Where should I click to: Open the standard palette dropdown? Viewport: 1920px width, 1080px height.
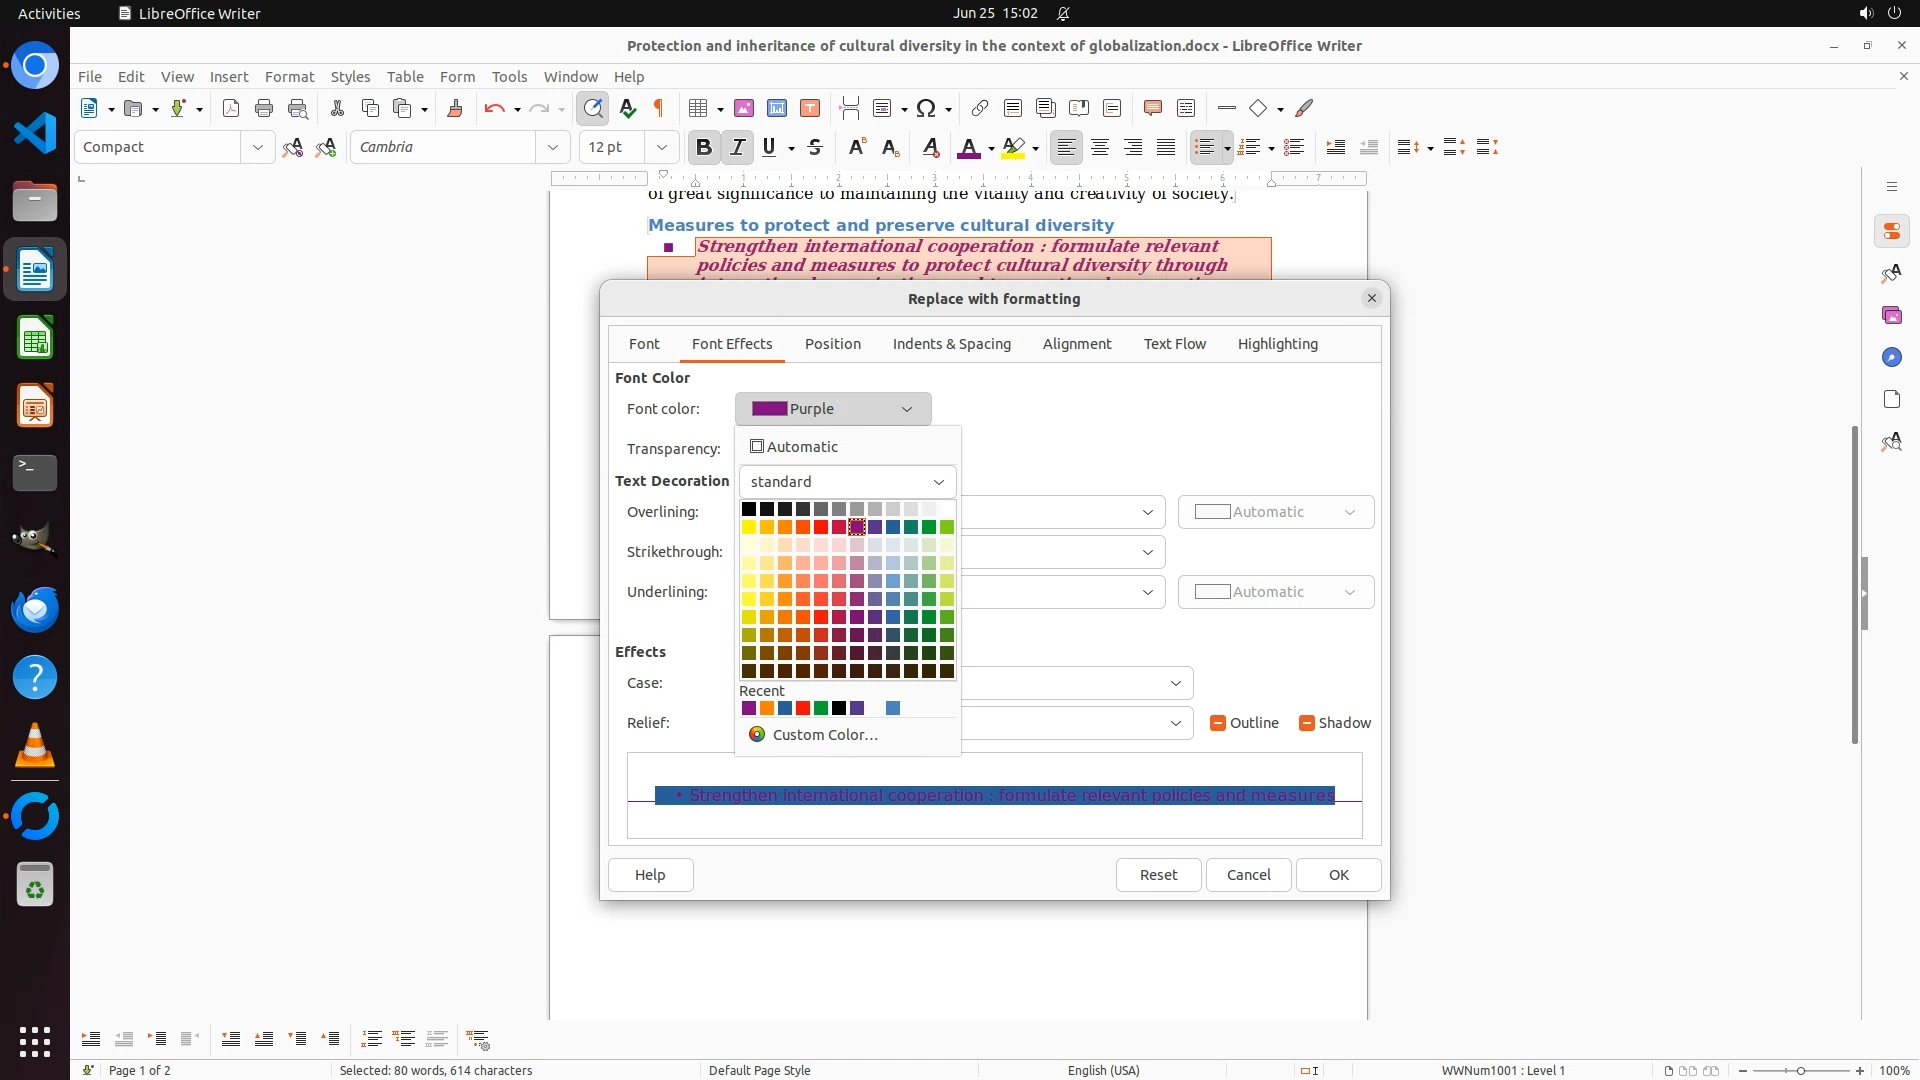point(847,482)
